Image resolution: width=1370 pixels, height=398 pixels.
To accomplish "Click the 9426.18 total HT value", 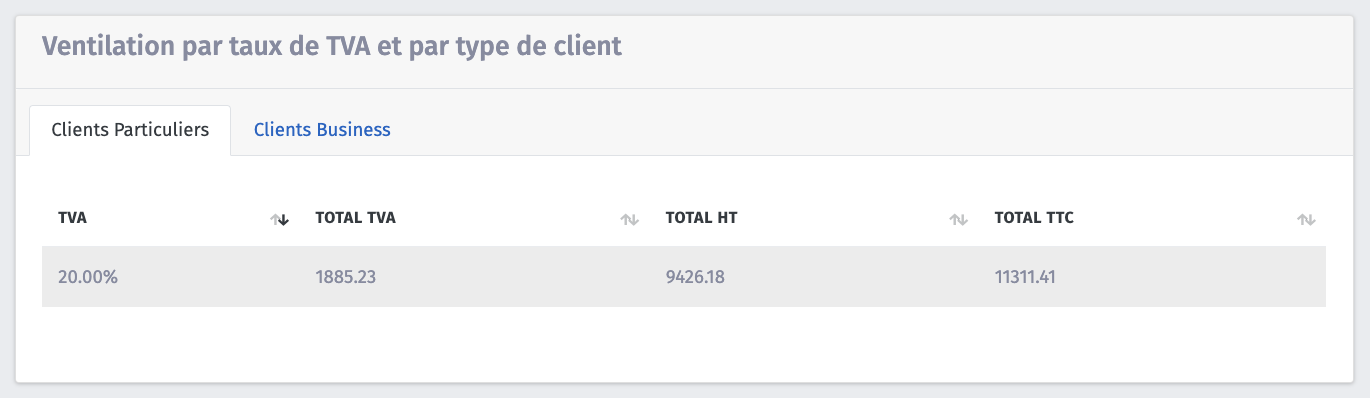I will [x=695, y=277].
